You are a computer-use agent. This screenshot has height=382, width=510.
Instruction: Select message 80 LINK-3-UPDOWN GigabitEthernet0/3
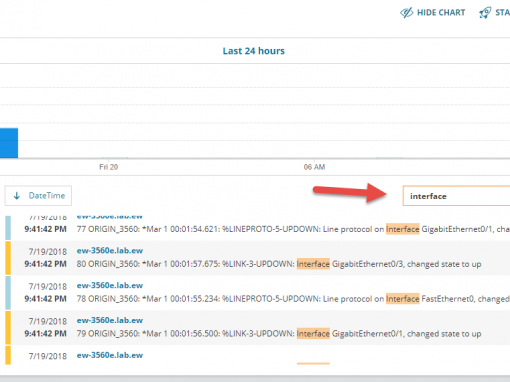coord(279,264)
